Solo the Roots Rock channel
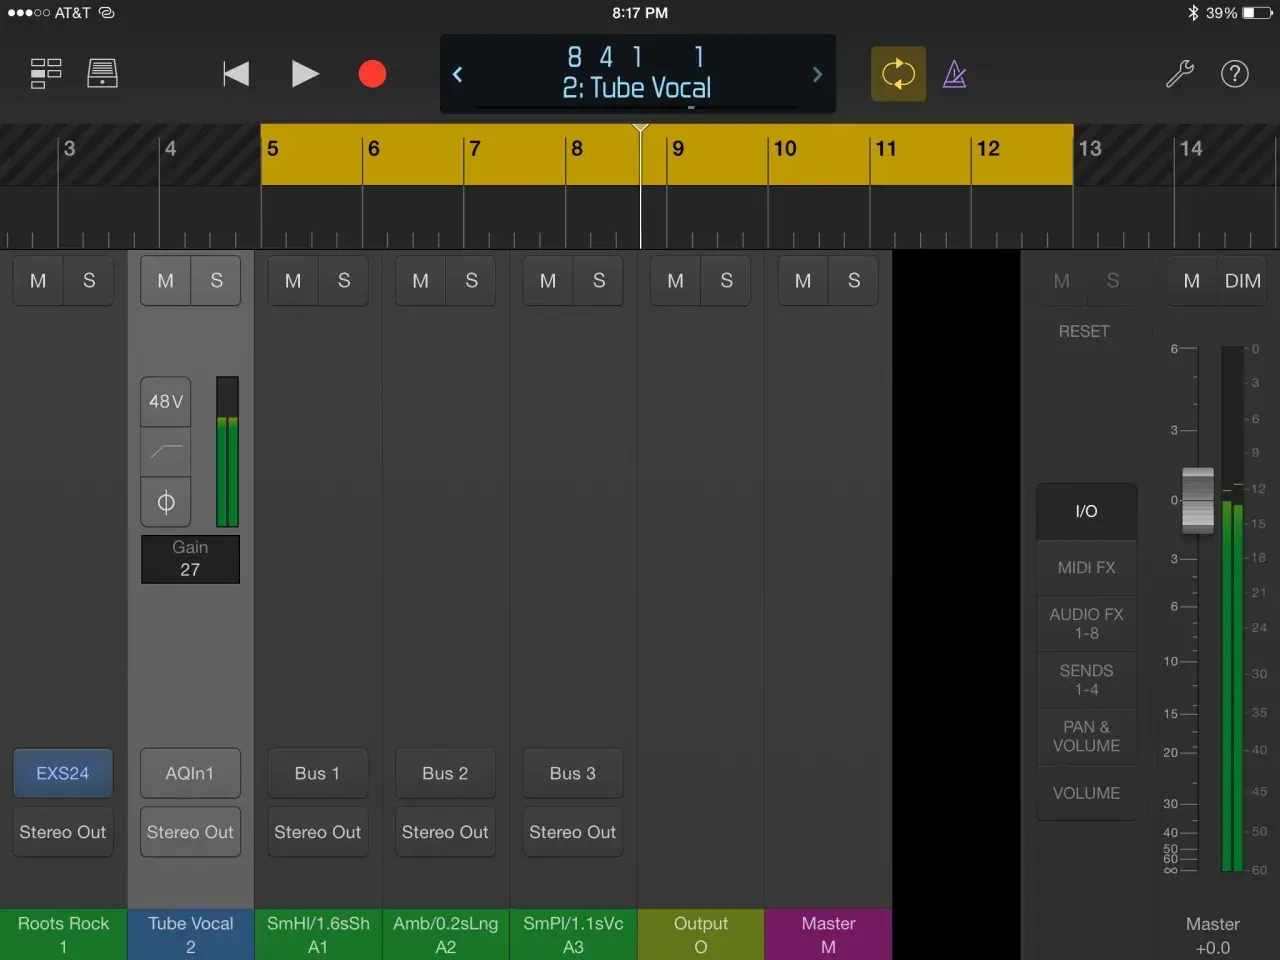Viewport: 1280px width, 960px height. coord(89,281)
